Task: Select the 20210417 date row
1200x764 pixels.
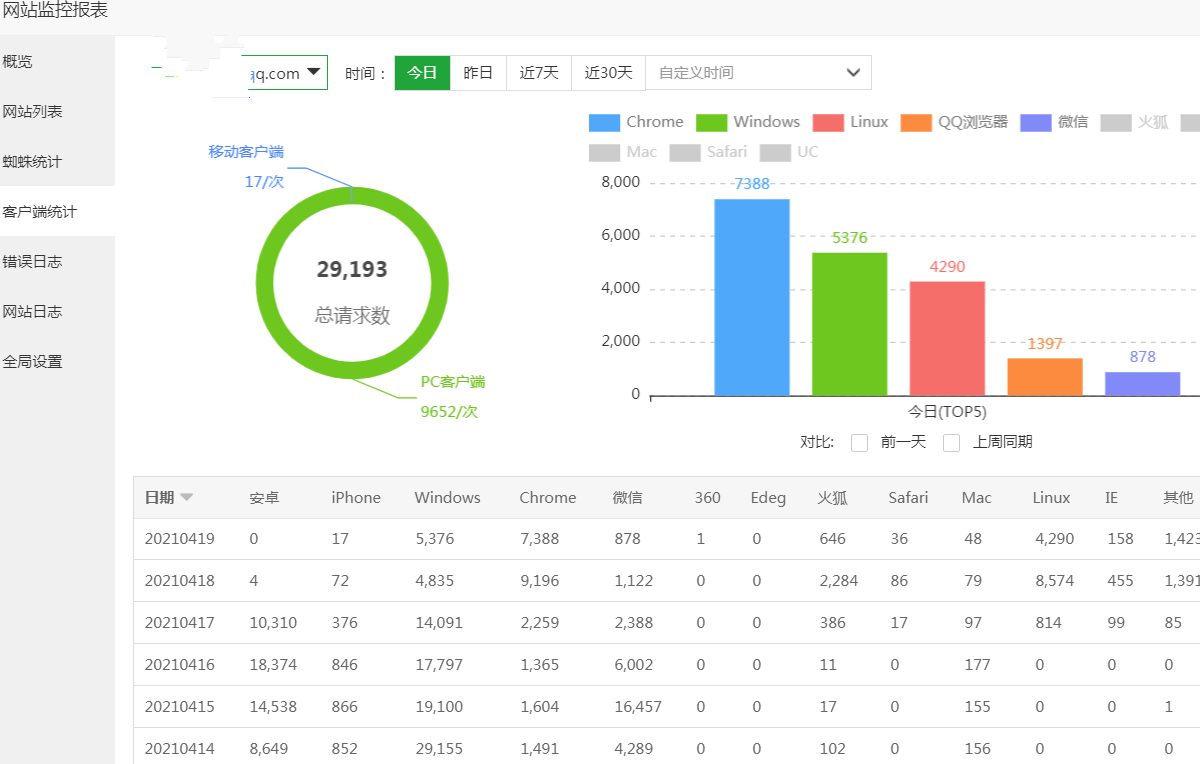Action: 666,623
